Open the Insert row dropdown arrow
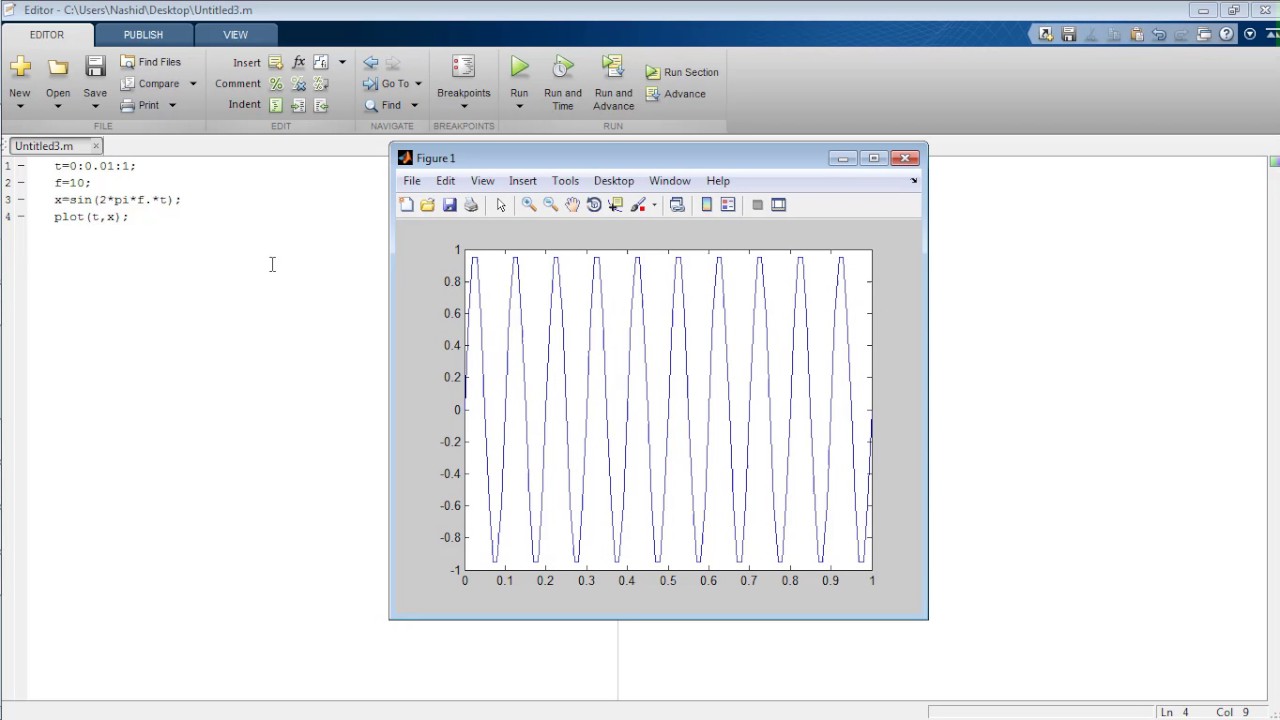Viewport: 1280px width, 720px height. pyautogui.click(x=342, y=62)
